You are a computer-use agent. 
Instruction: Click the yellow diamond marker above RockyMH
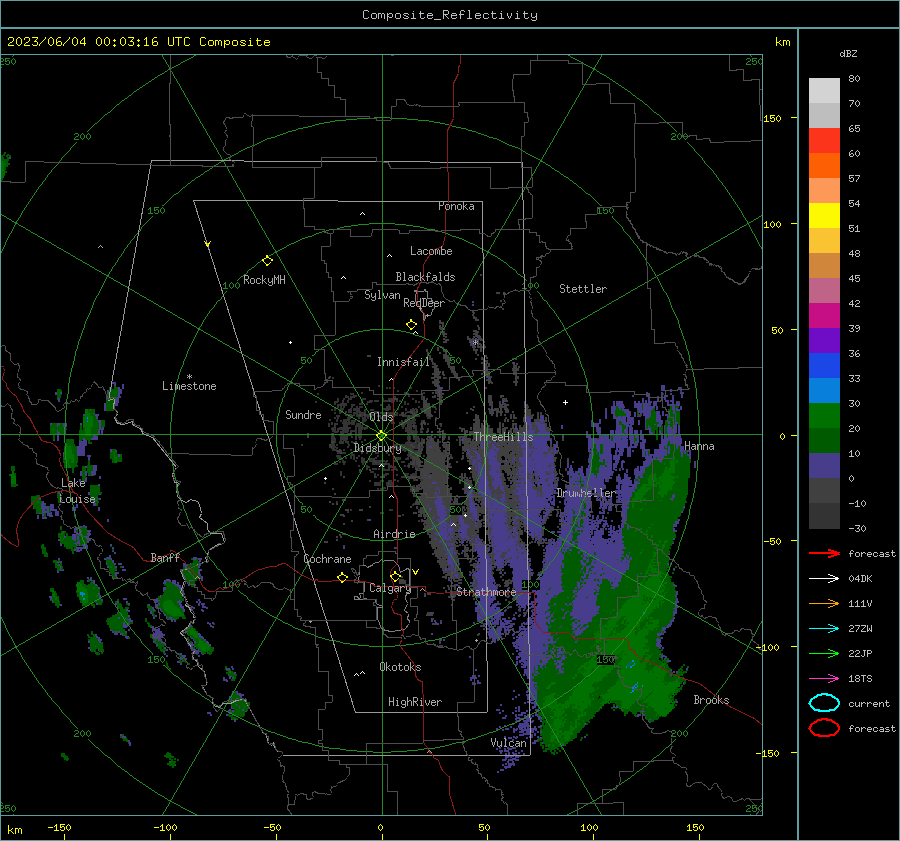[267, 261]
